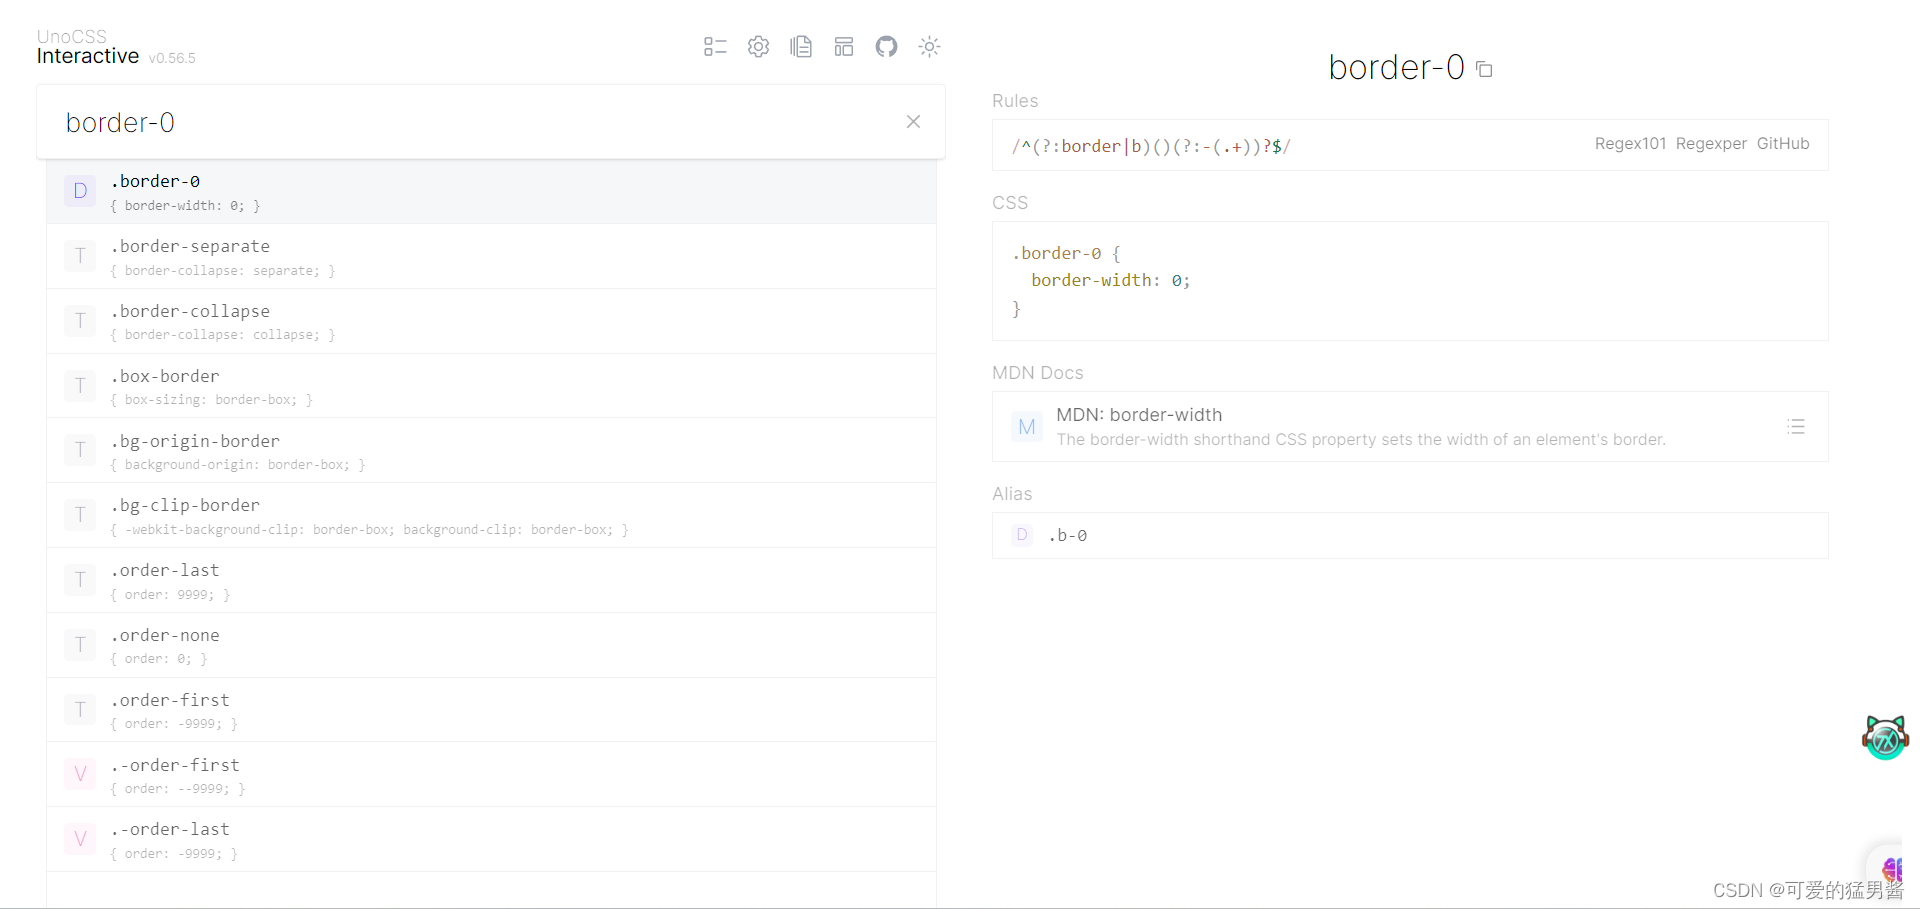View the rule source on GitHub

(x=1783, y=143)
